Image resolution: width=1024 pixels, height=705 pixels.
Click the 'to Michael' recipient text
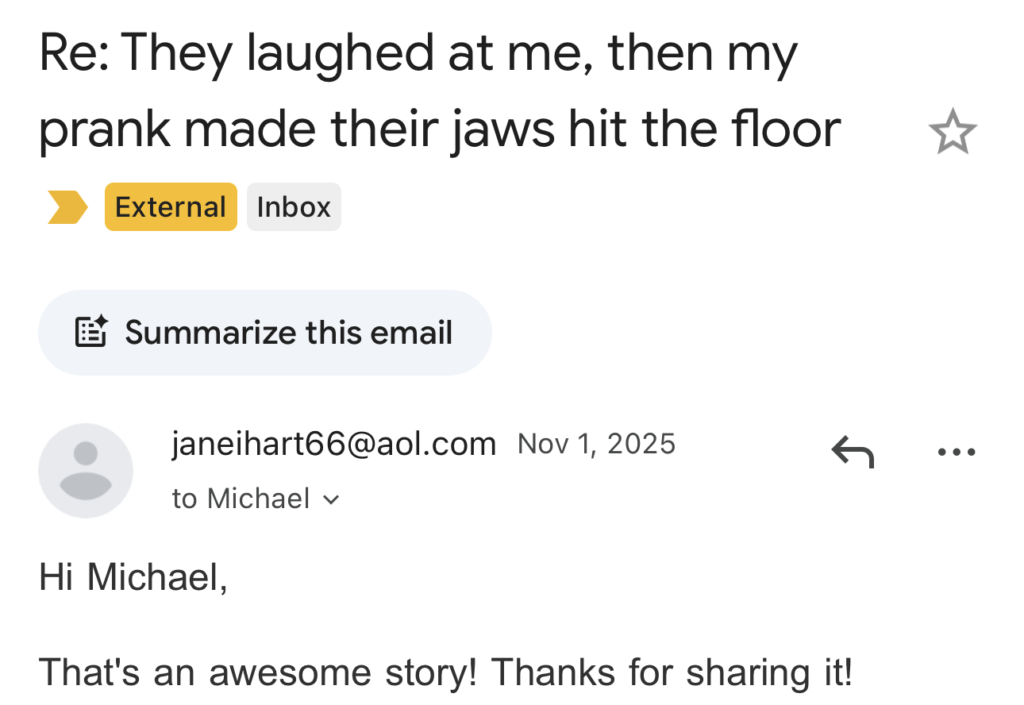[241, 498]
